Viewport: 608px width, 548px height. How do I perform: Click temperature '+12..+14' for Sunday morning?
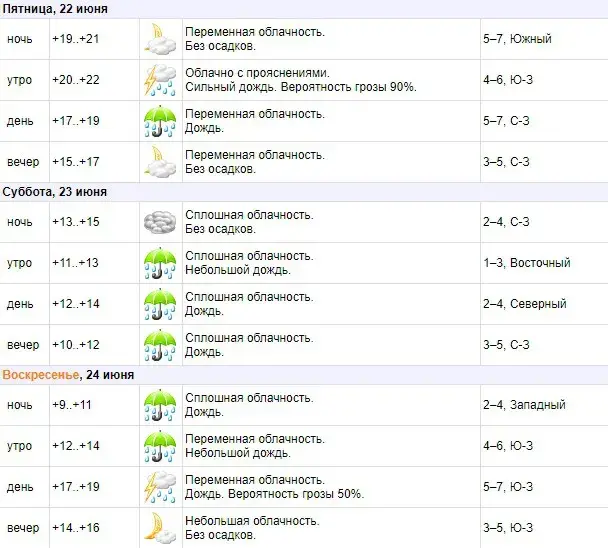(x=76, y=446)
